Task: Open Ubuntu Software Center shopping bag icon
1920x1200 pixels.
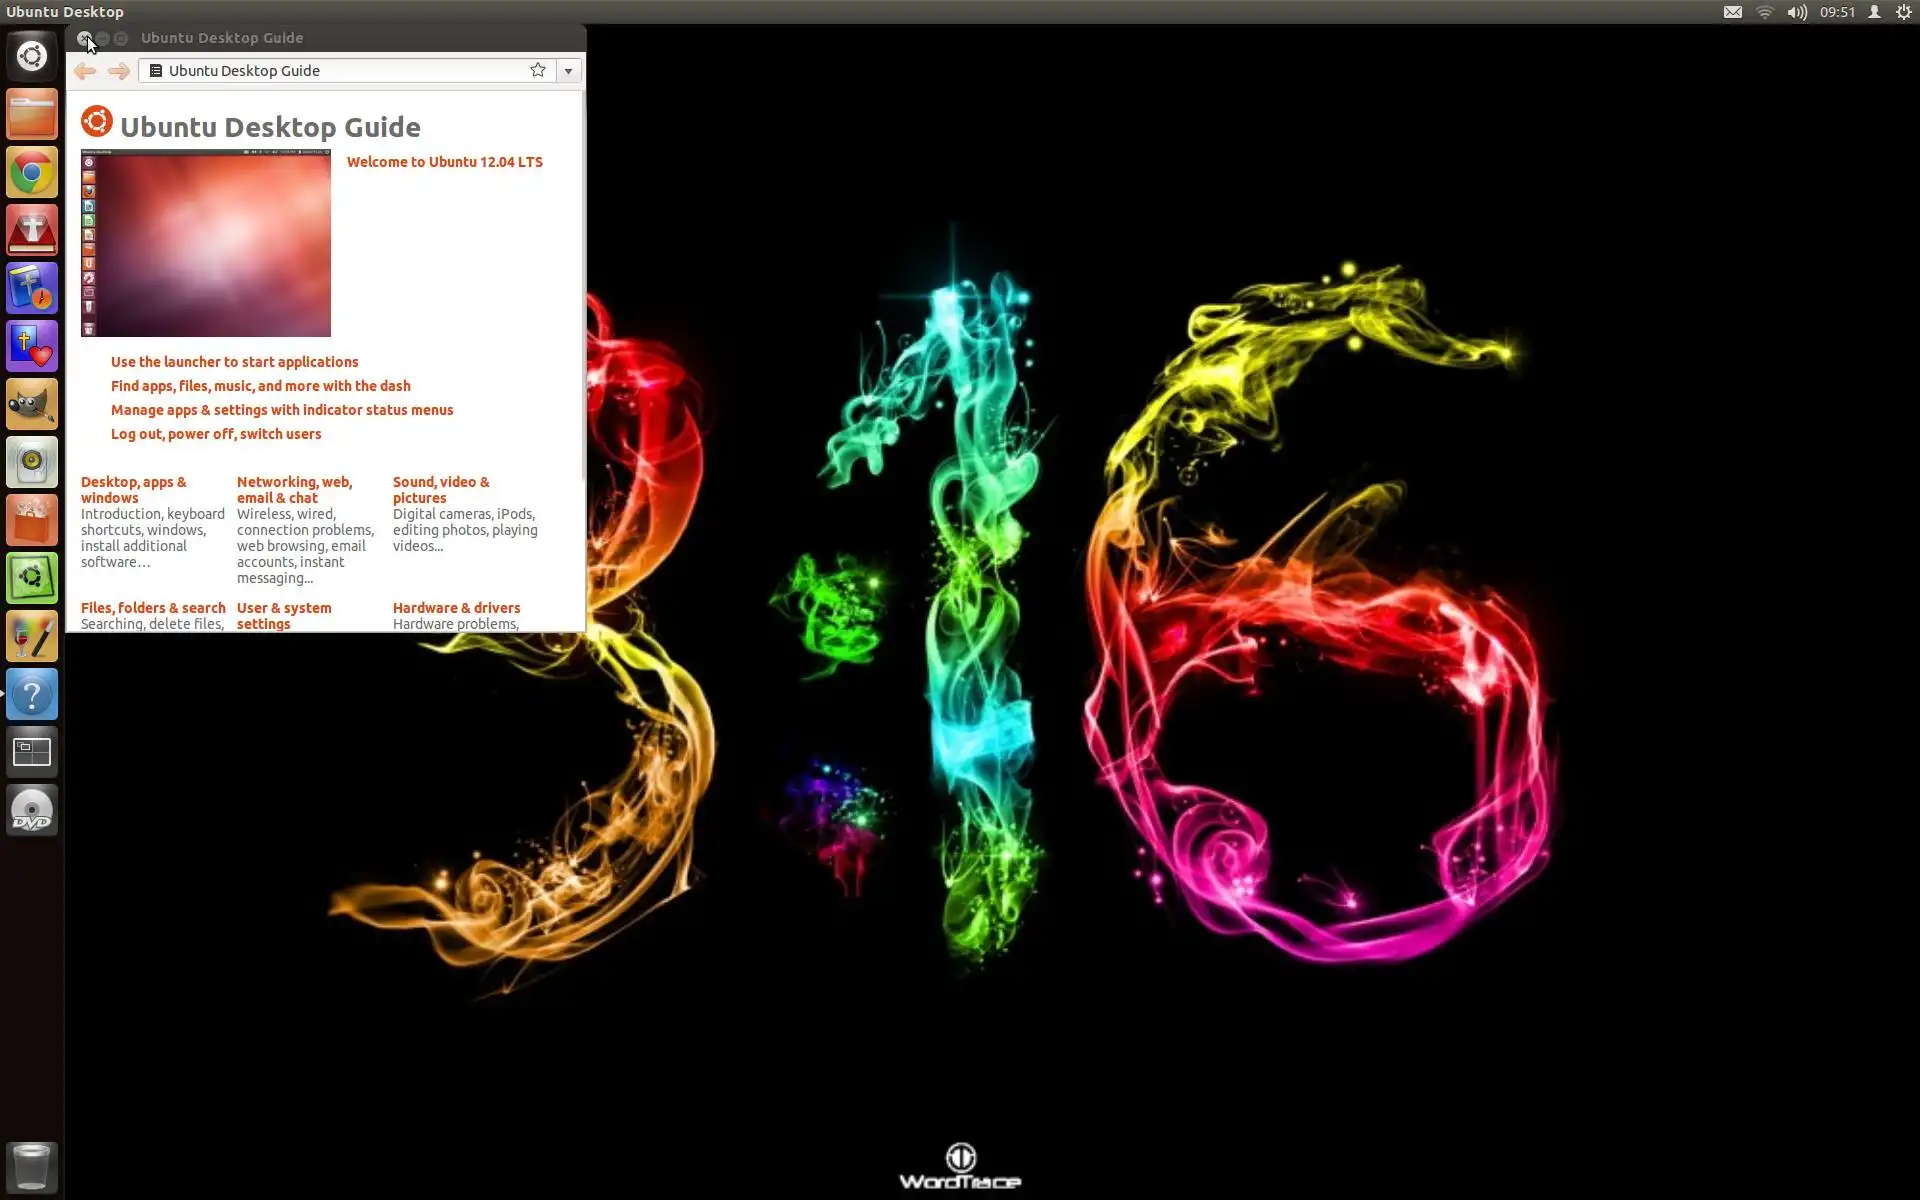Action: pyautogui.click(x=32, y=521)
